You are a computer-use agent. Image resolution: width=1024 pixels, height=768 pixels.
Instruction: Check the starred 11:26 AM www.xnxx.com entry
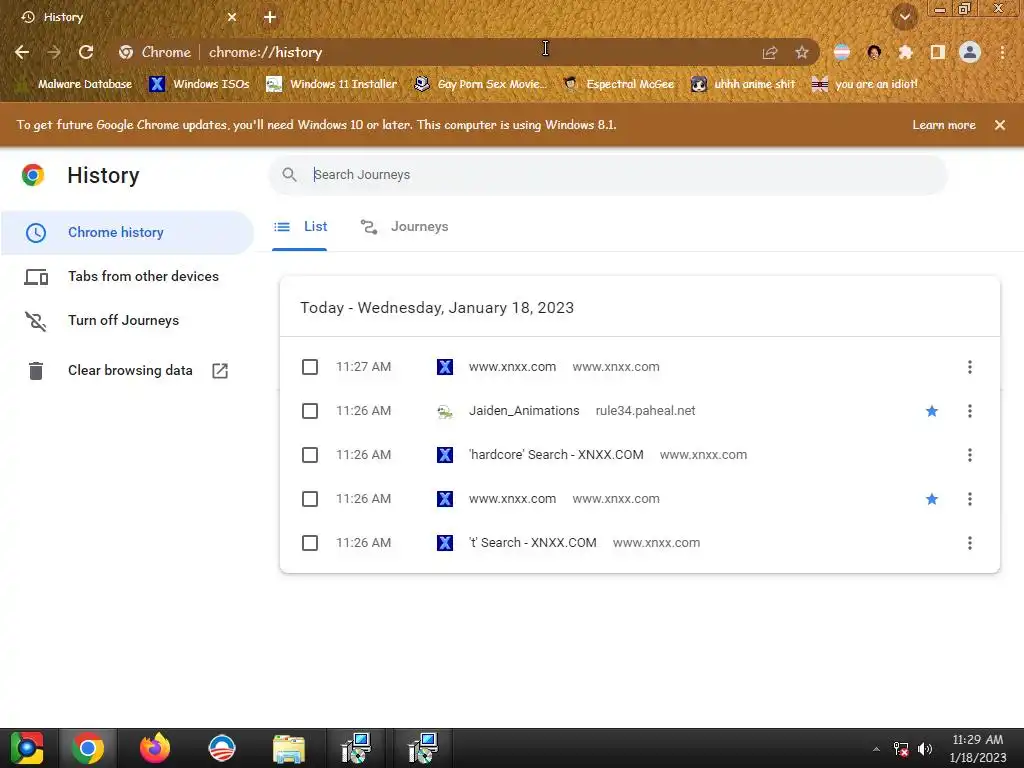(310, 499)
